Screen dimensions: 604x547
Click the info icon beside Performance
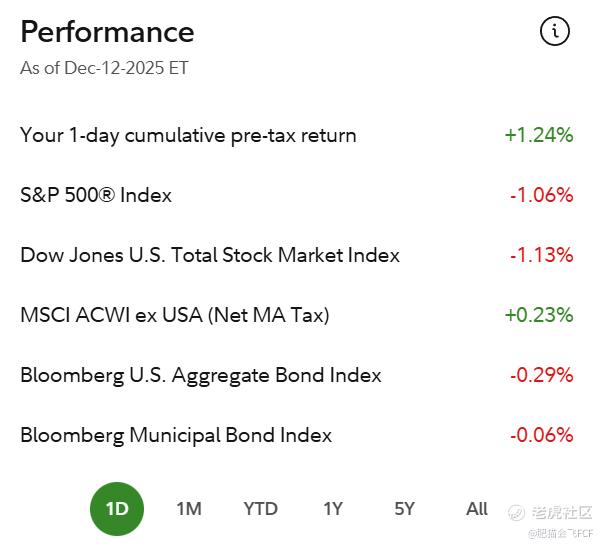tap(554, 31)
